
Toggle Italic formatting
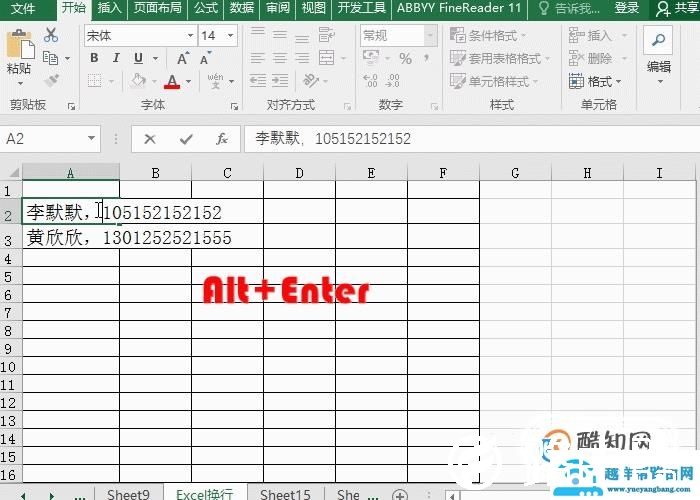point(116,58)
